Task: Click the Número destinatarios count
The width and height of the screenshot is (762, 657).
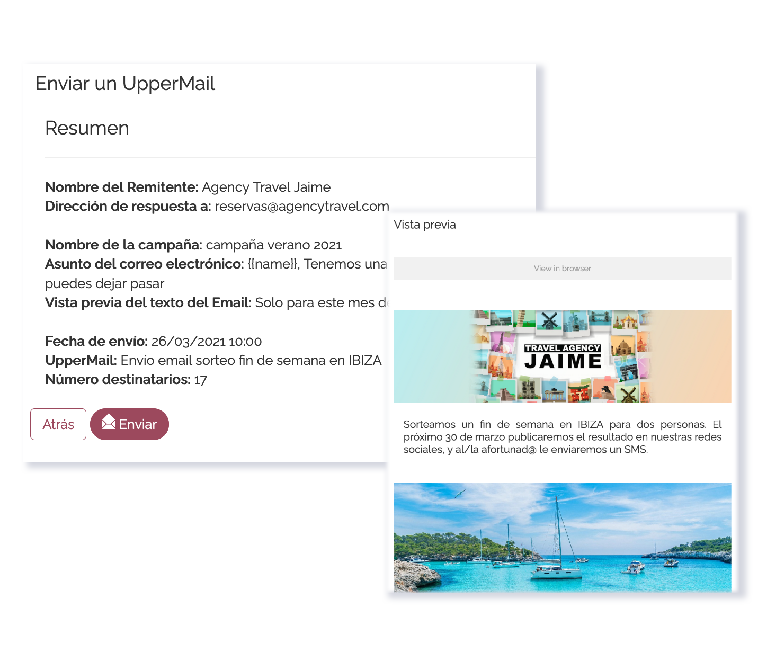Action: pyautogui.click(x=201, y=380)
